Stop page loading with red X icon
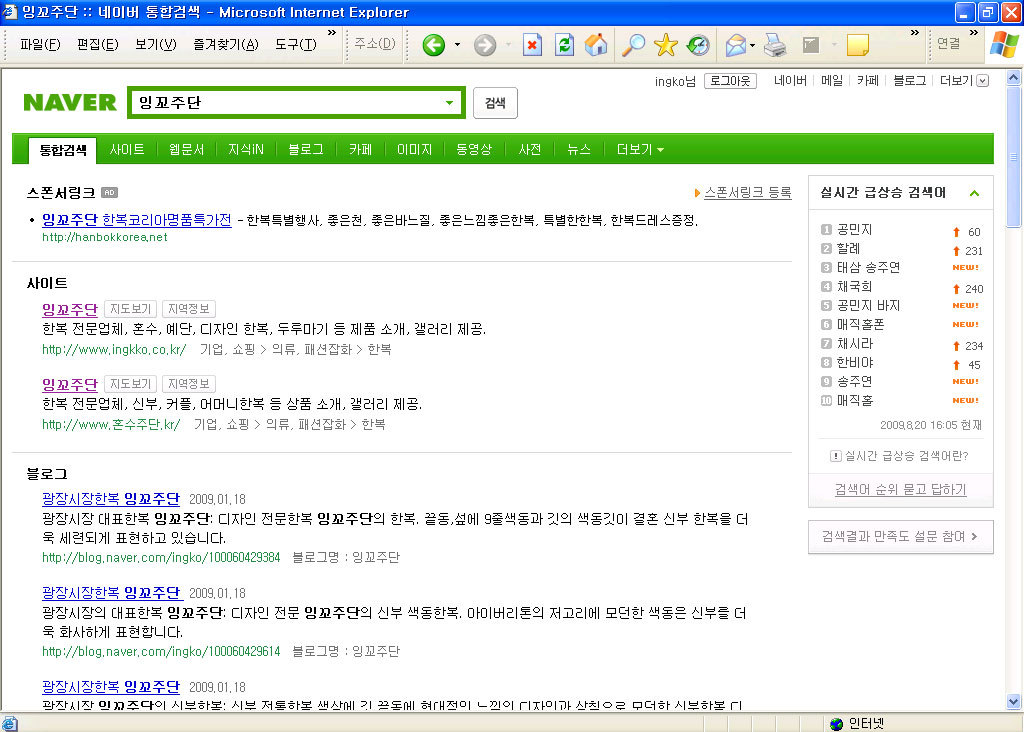This screenshot has height=732, width=1024. [532, 45]
